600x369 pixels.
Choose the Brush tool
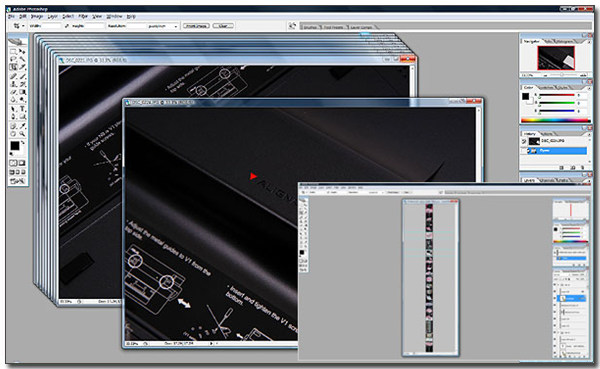coord(23,76)
